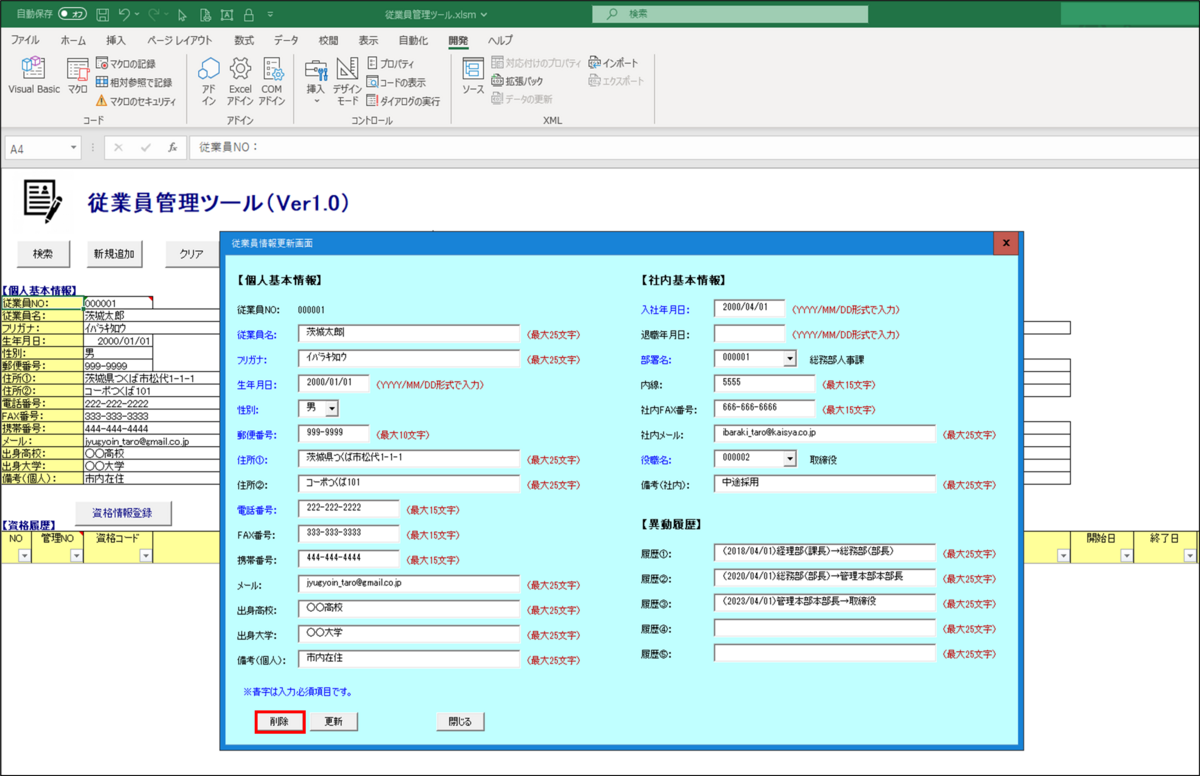The width and height of the screenshot is (1200, 776).
Task: Open Excel Add-ins (Excel アドイン) dialog
Action: click(240, 80)
